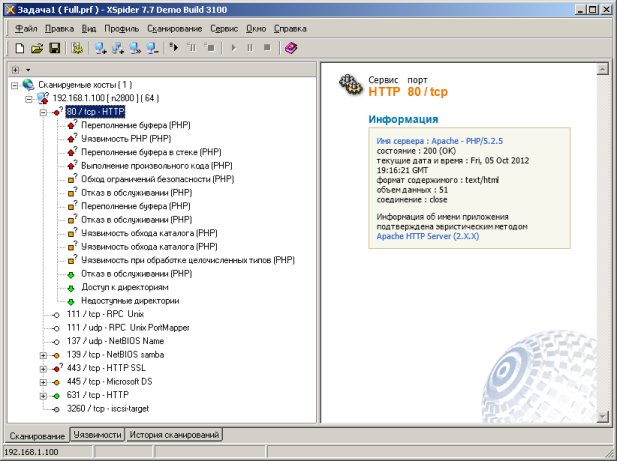Click the red icon of Выполнение произвольного кода
This screenshot has width=617, height=461.
tap(71, 166)
